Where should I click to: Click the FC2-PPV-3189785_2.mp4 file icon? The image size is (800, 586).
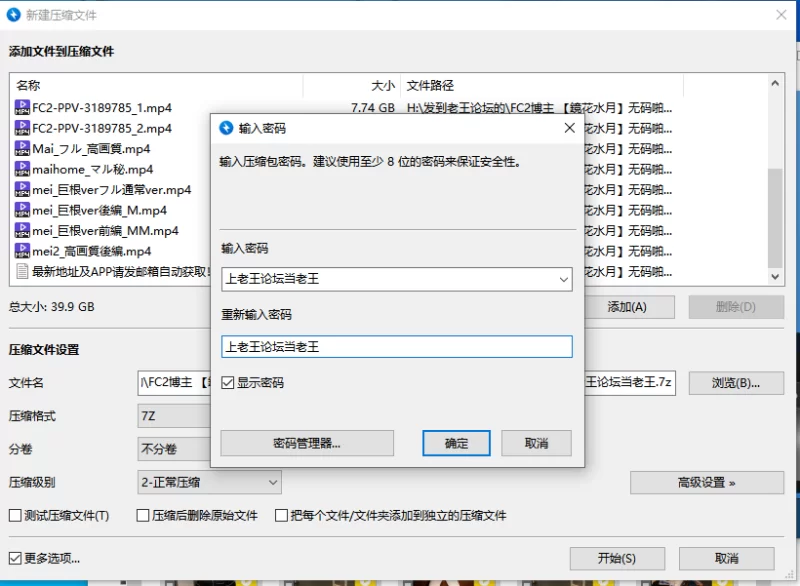tap(22, 128)
